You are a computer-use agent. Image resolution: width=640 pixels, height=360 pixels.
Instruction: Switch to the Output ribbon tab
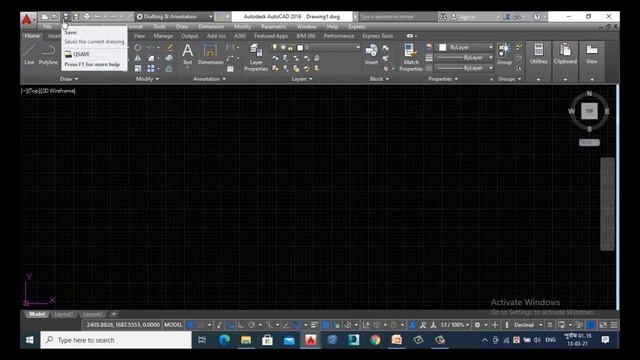click(x=190, y=36)
